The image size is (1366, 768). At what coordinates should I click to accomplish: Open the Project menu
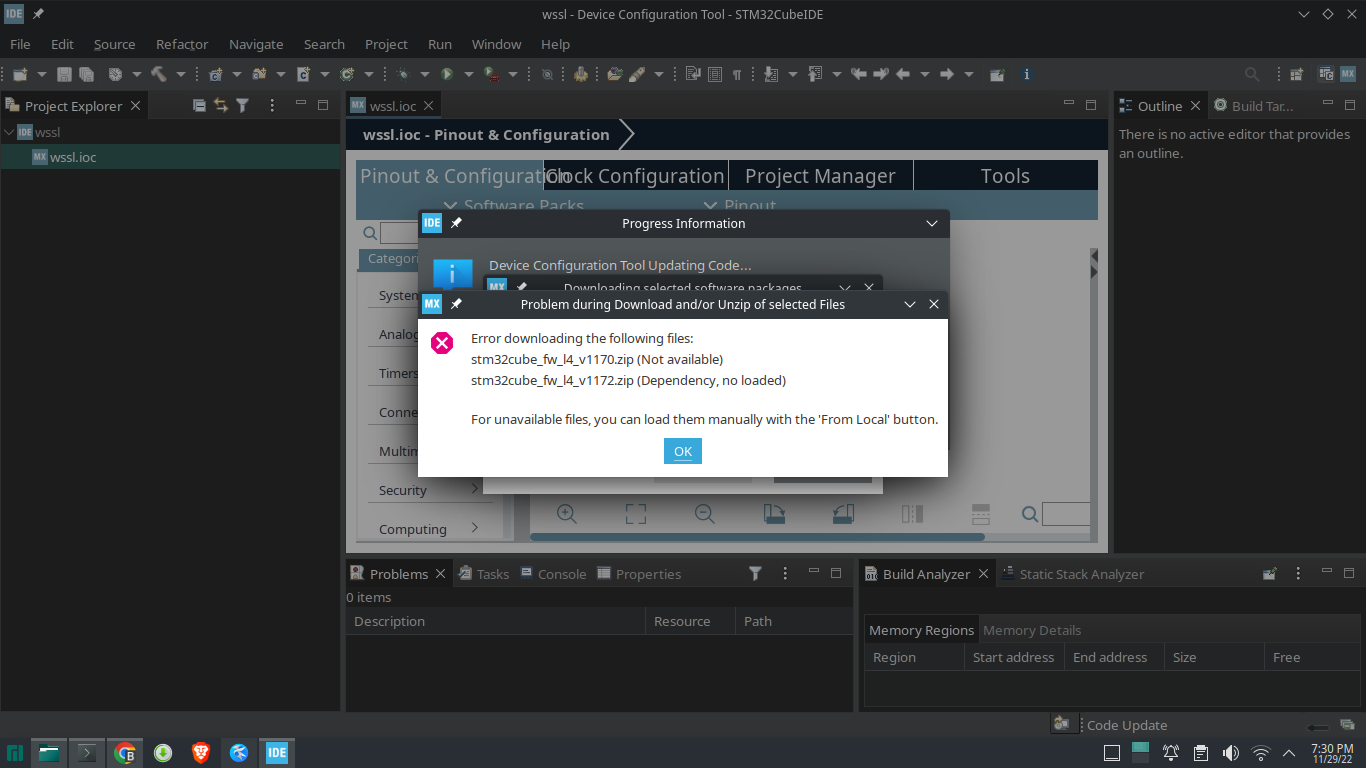pyautogui.click(x=386, y=44)
